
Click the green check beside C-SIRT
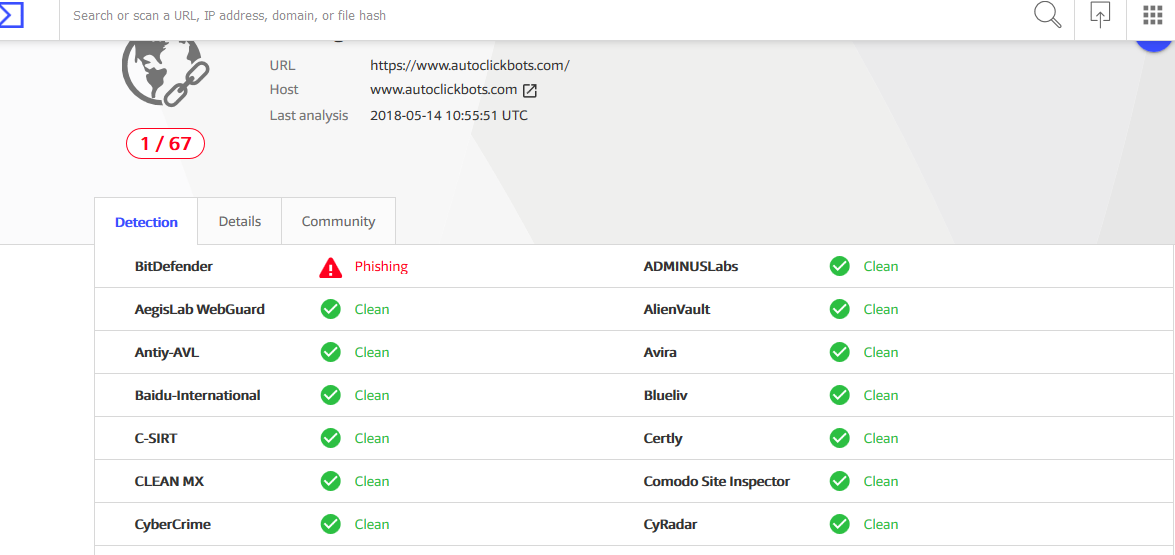[330, 438]
